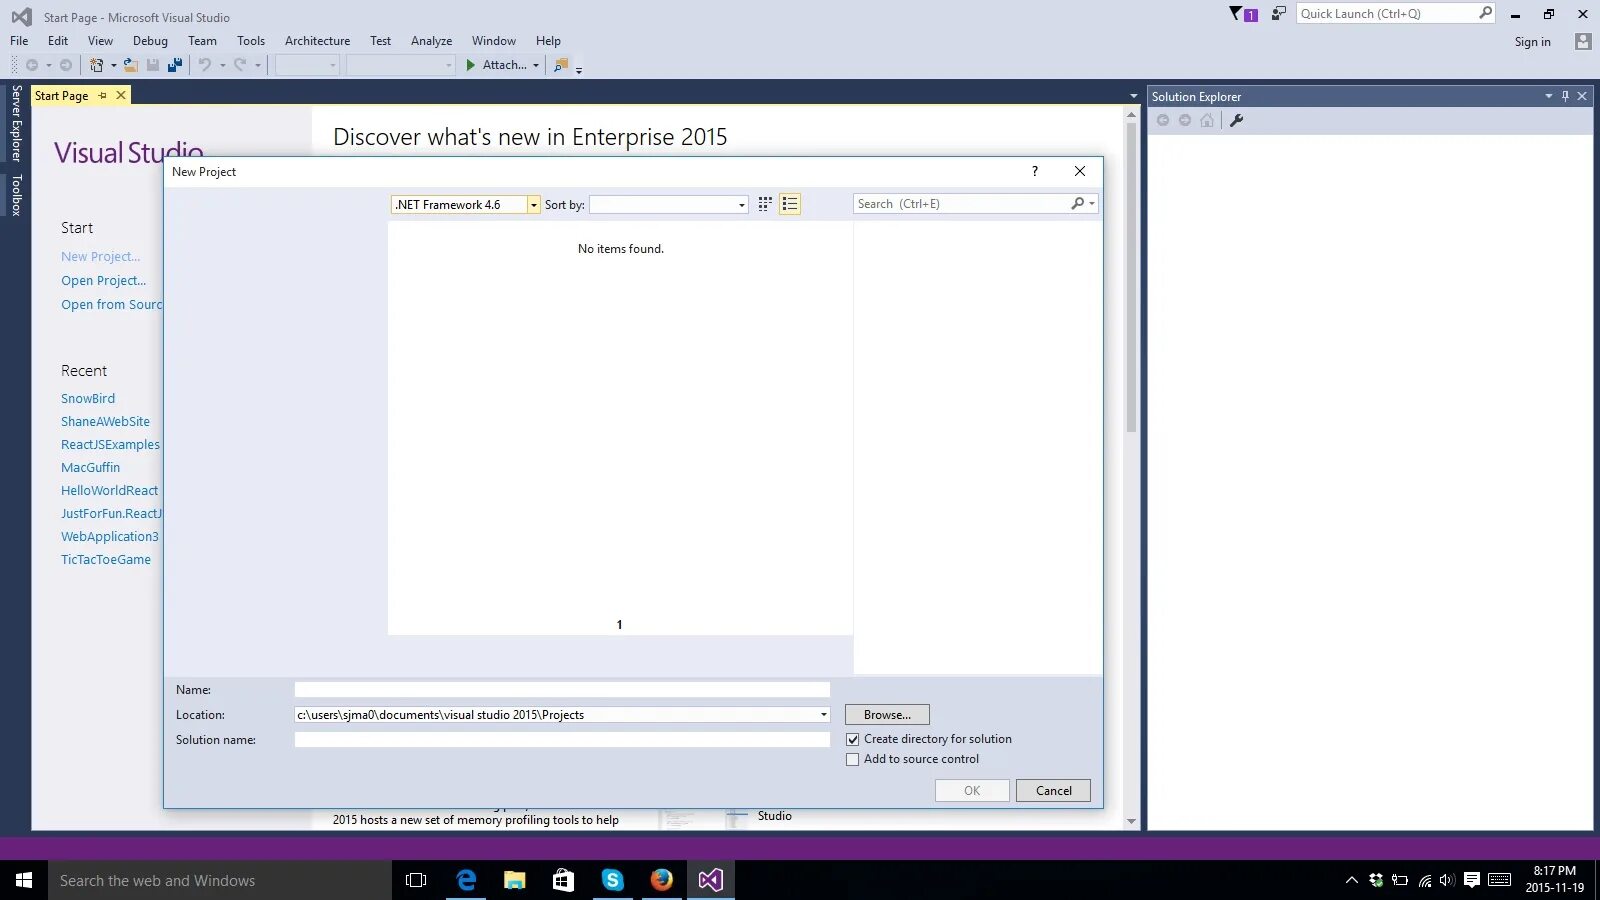Enable Add to source control checkbox
The image size is (1600, 900).
click(853, 760)
